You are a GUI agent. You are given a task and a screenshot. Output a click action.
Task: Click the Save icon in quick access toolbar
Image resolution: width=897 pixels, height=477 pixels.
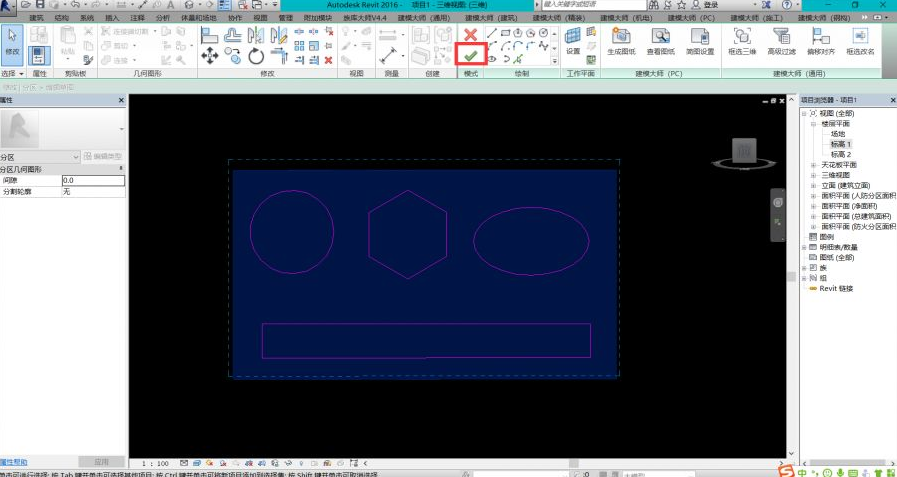(x=40, y=5)
